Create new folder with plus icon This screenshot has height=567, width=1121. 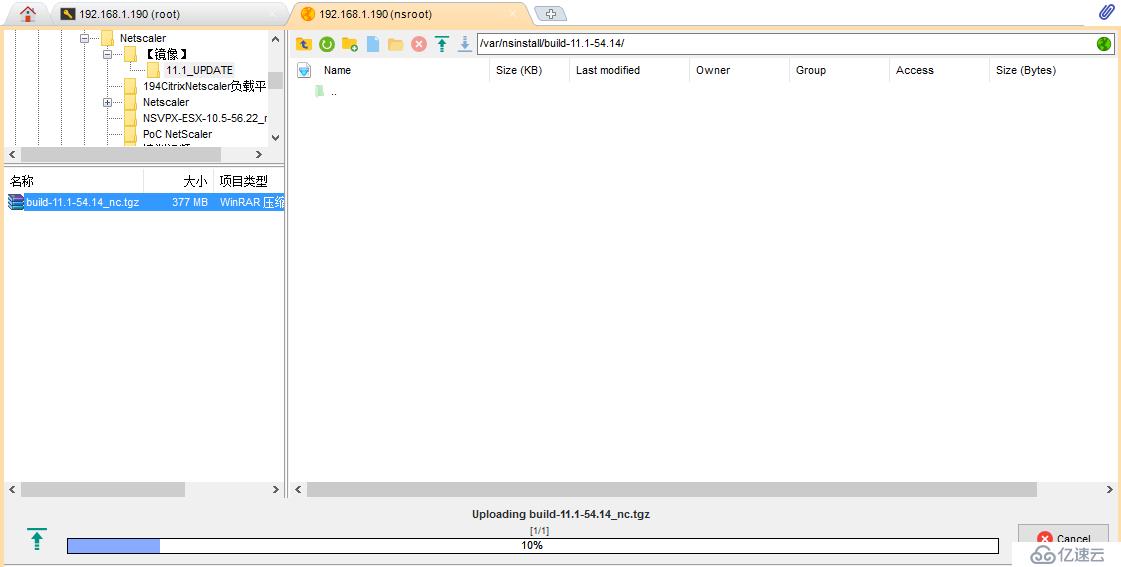tap(350, 44)
